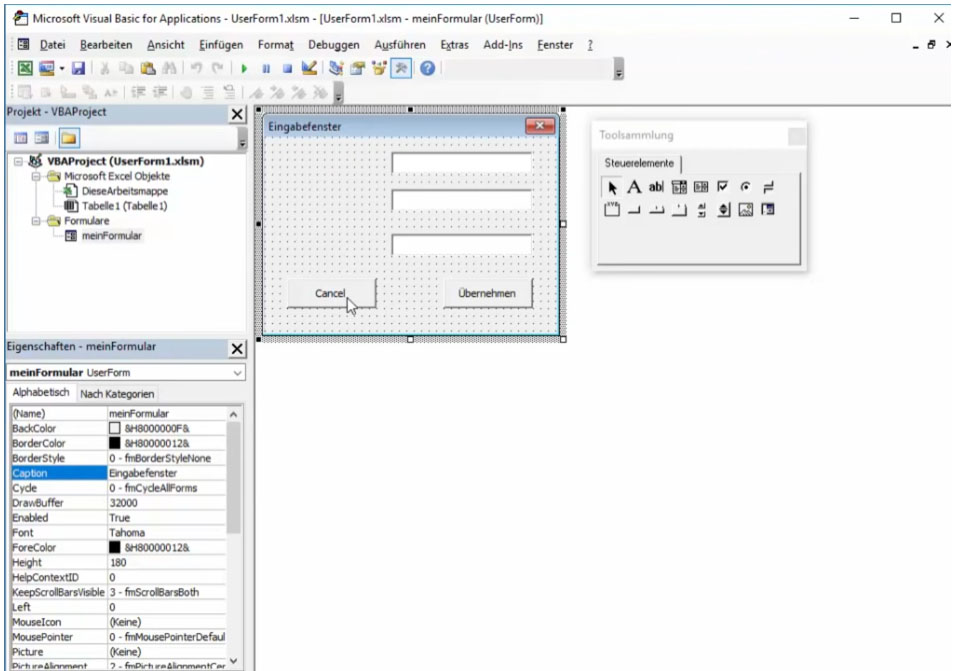Pick the TabStrip control in Toolsammlung

pyautogui.click(x=656, y=210)
